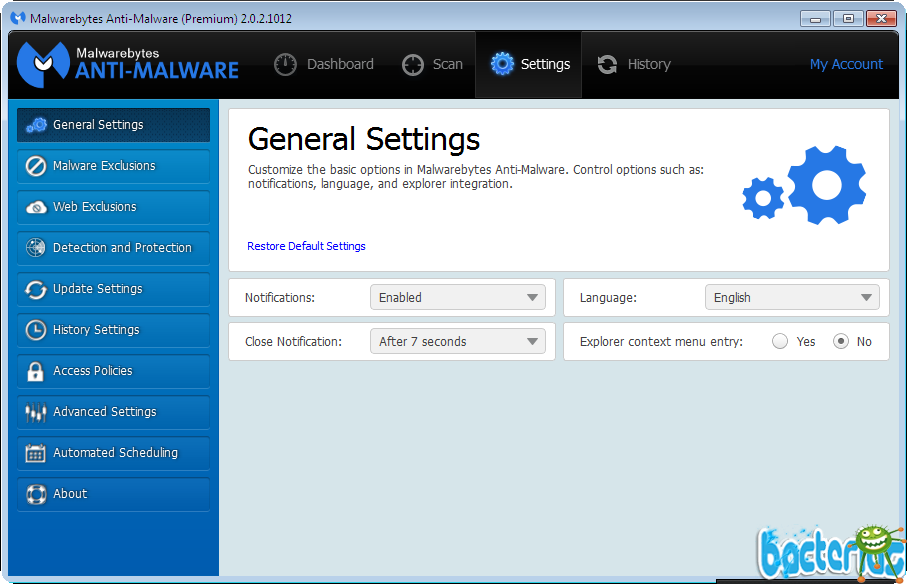The width and height of the screenshot is (907, 584).
Task: Click the Advanced Settings sliders icon
Action: 35,412
